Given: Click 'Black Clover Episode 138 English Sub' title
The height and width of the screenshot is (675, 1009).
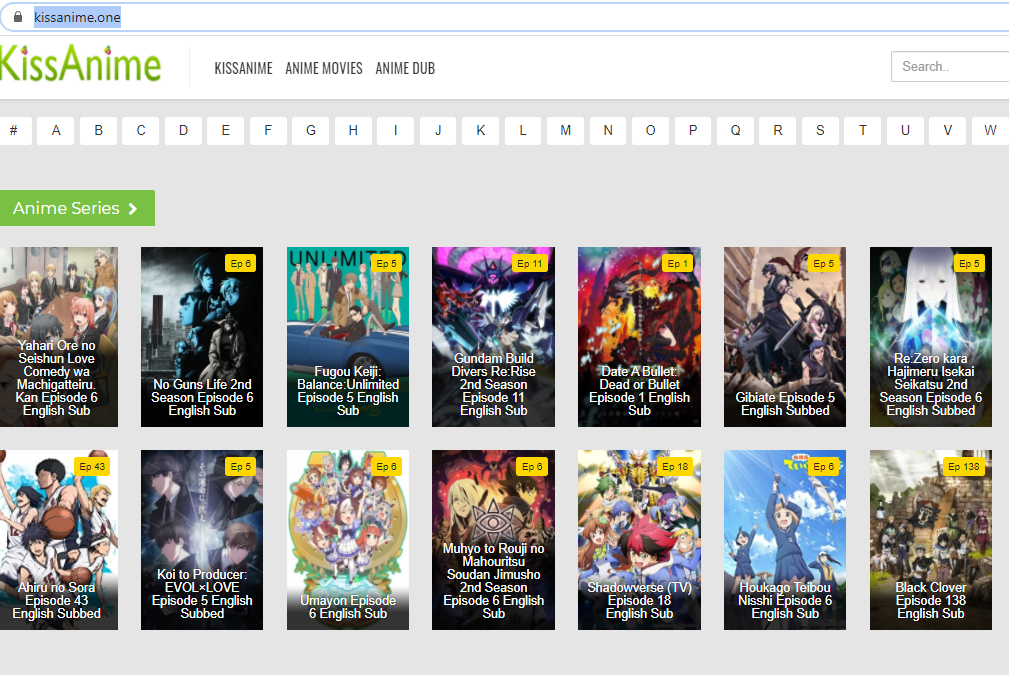Looking at the screenshot, I should pyautogui.click(x=931, y=600).
